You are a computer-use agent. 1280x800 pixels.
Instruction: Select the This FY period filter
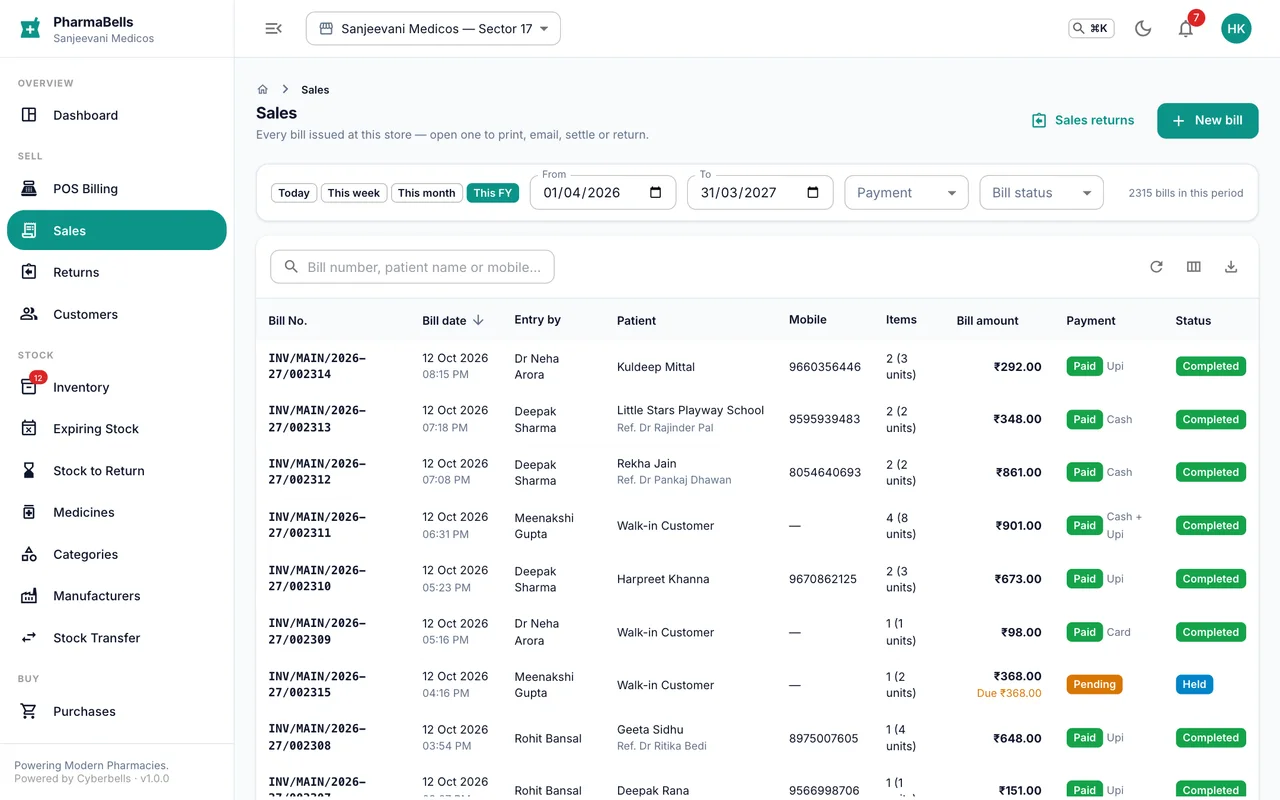click(x=493, y=193)
